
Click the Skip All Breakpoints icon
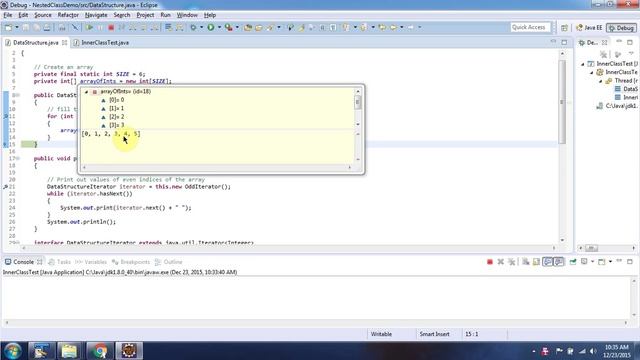pyautogui.click(x=74, y=27)
